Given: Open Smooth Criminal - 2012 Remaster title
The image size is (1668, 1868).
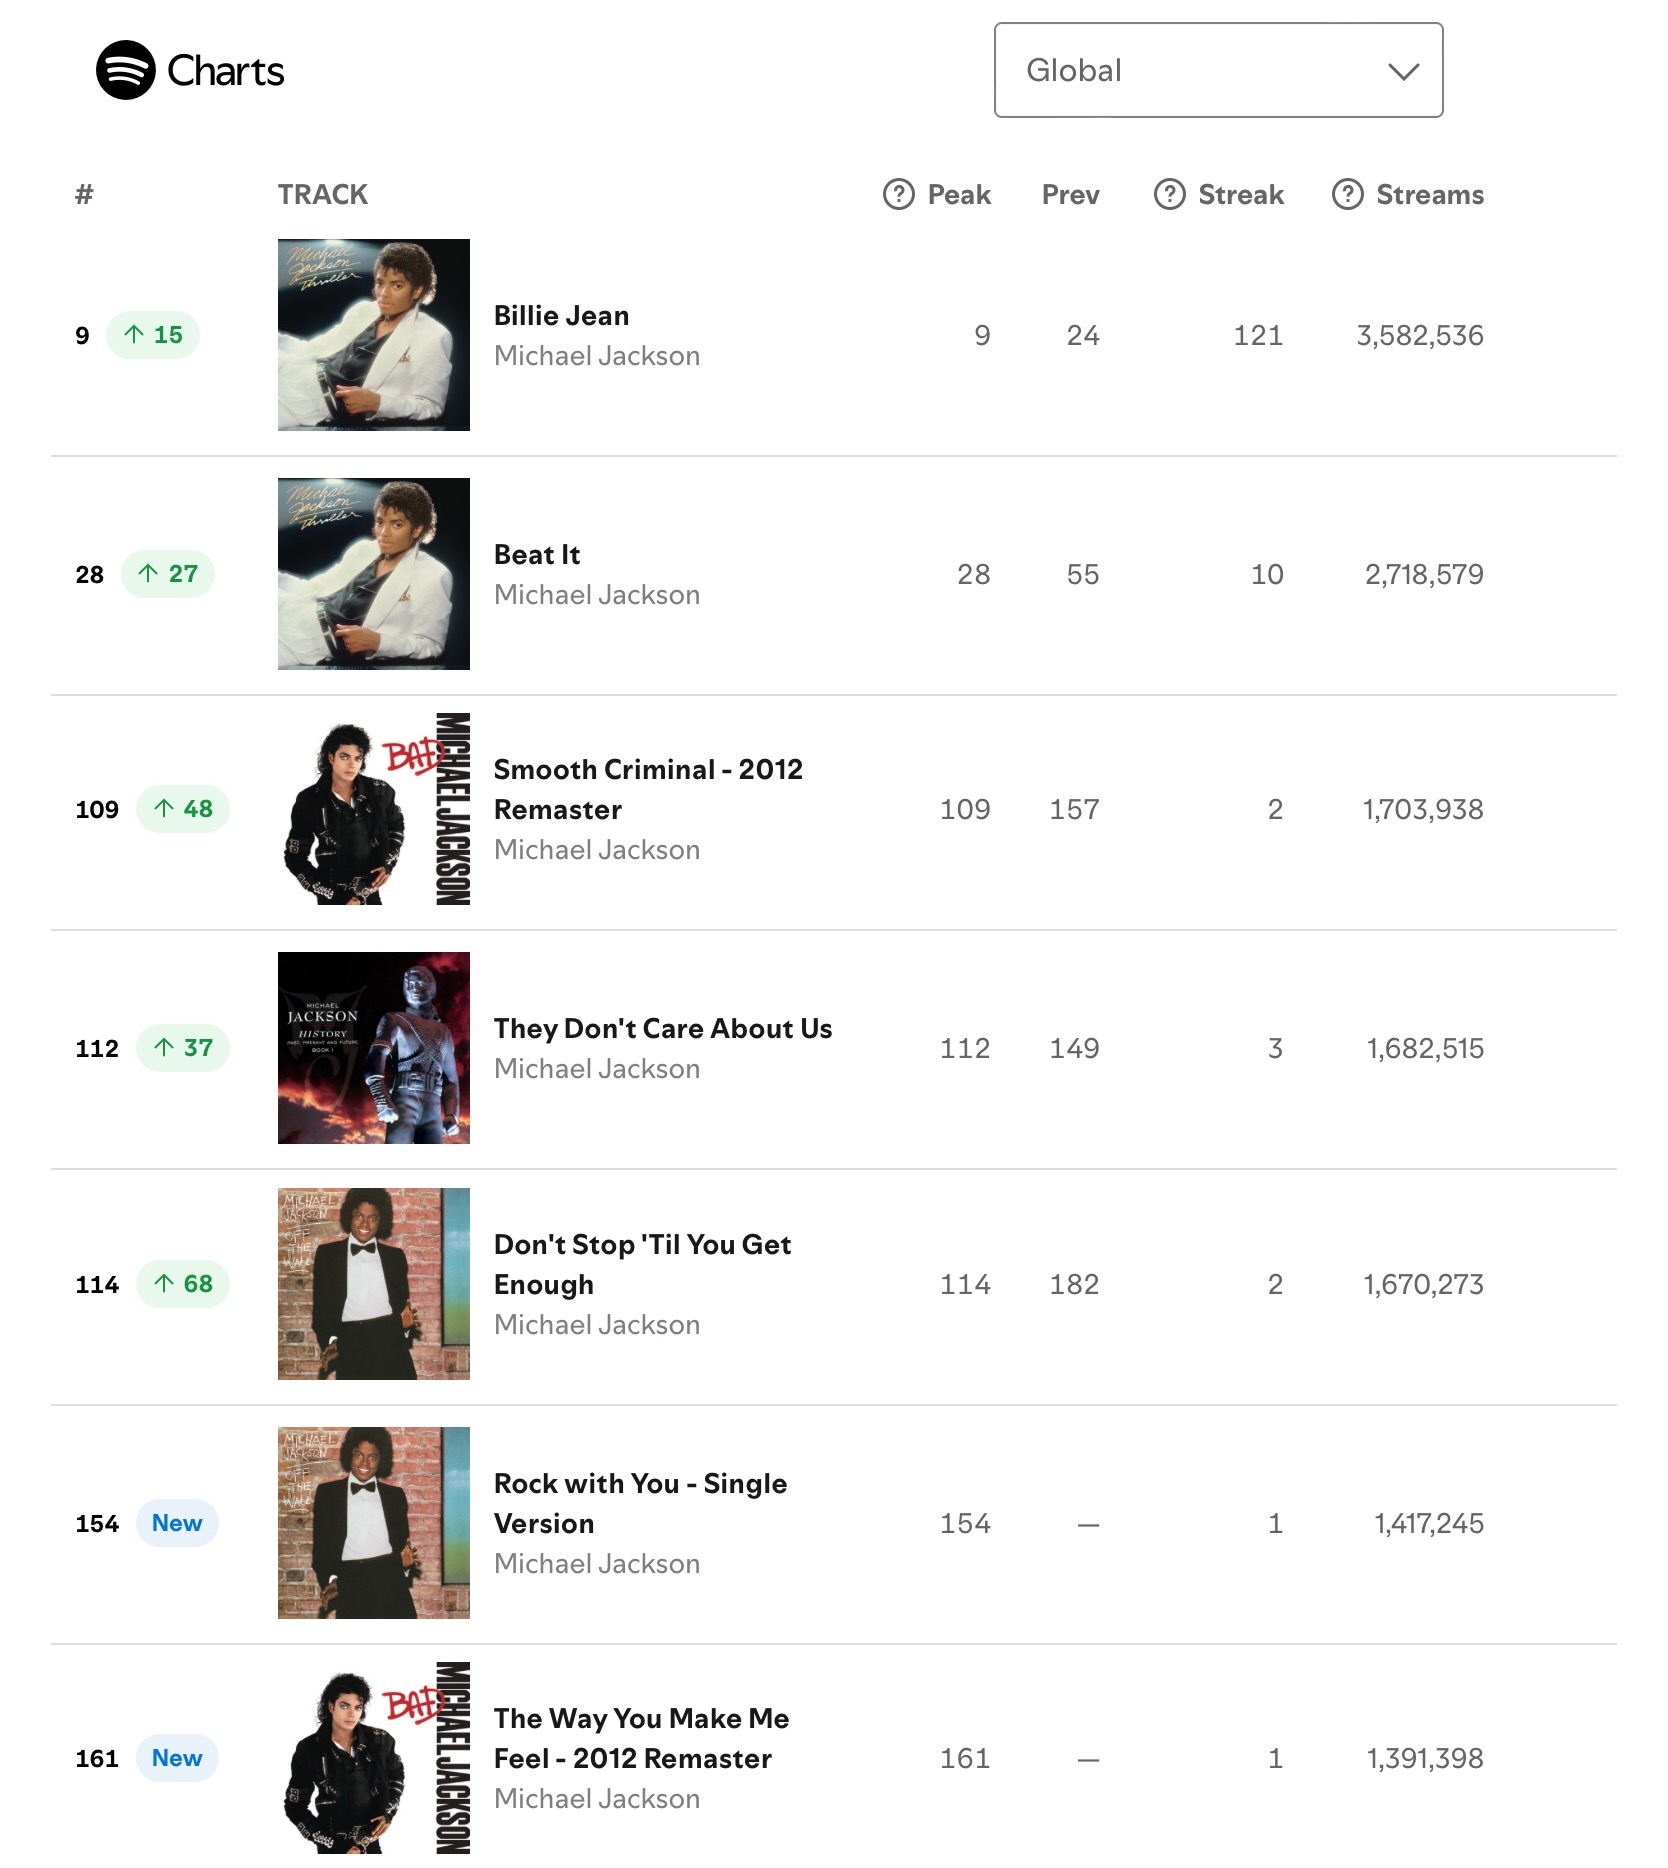Looking at the screenshot, I should [x=648, y=789].
